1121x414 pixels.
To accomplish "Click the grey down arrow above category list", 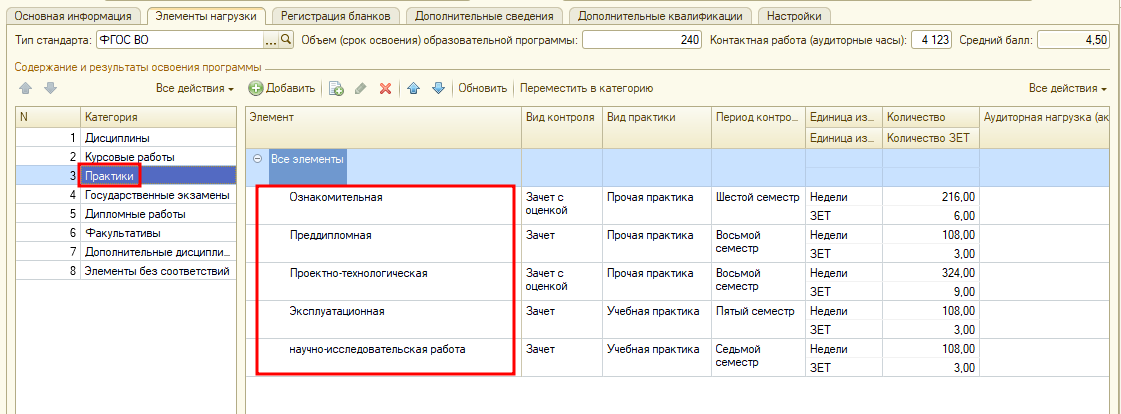I will 50,88.
